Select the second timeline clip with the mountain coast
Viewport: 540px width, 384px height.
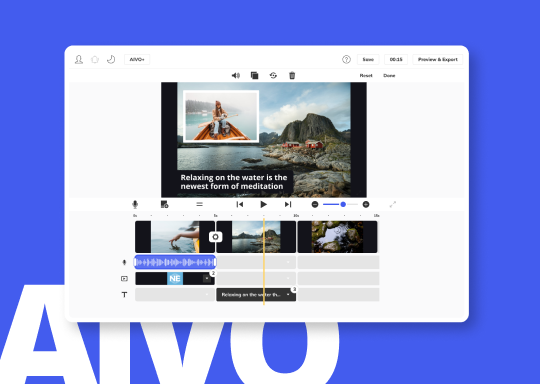[x=256, y=237]
